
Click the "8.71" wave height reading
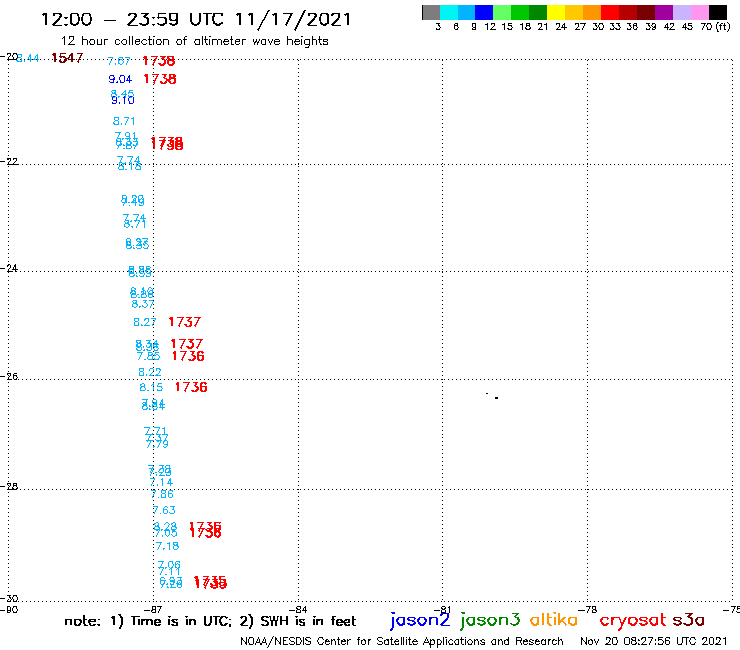[x=124, y=121]
